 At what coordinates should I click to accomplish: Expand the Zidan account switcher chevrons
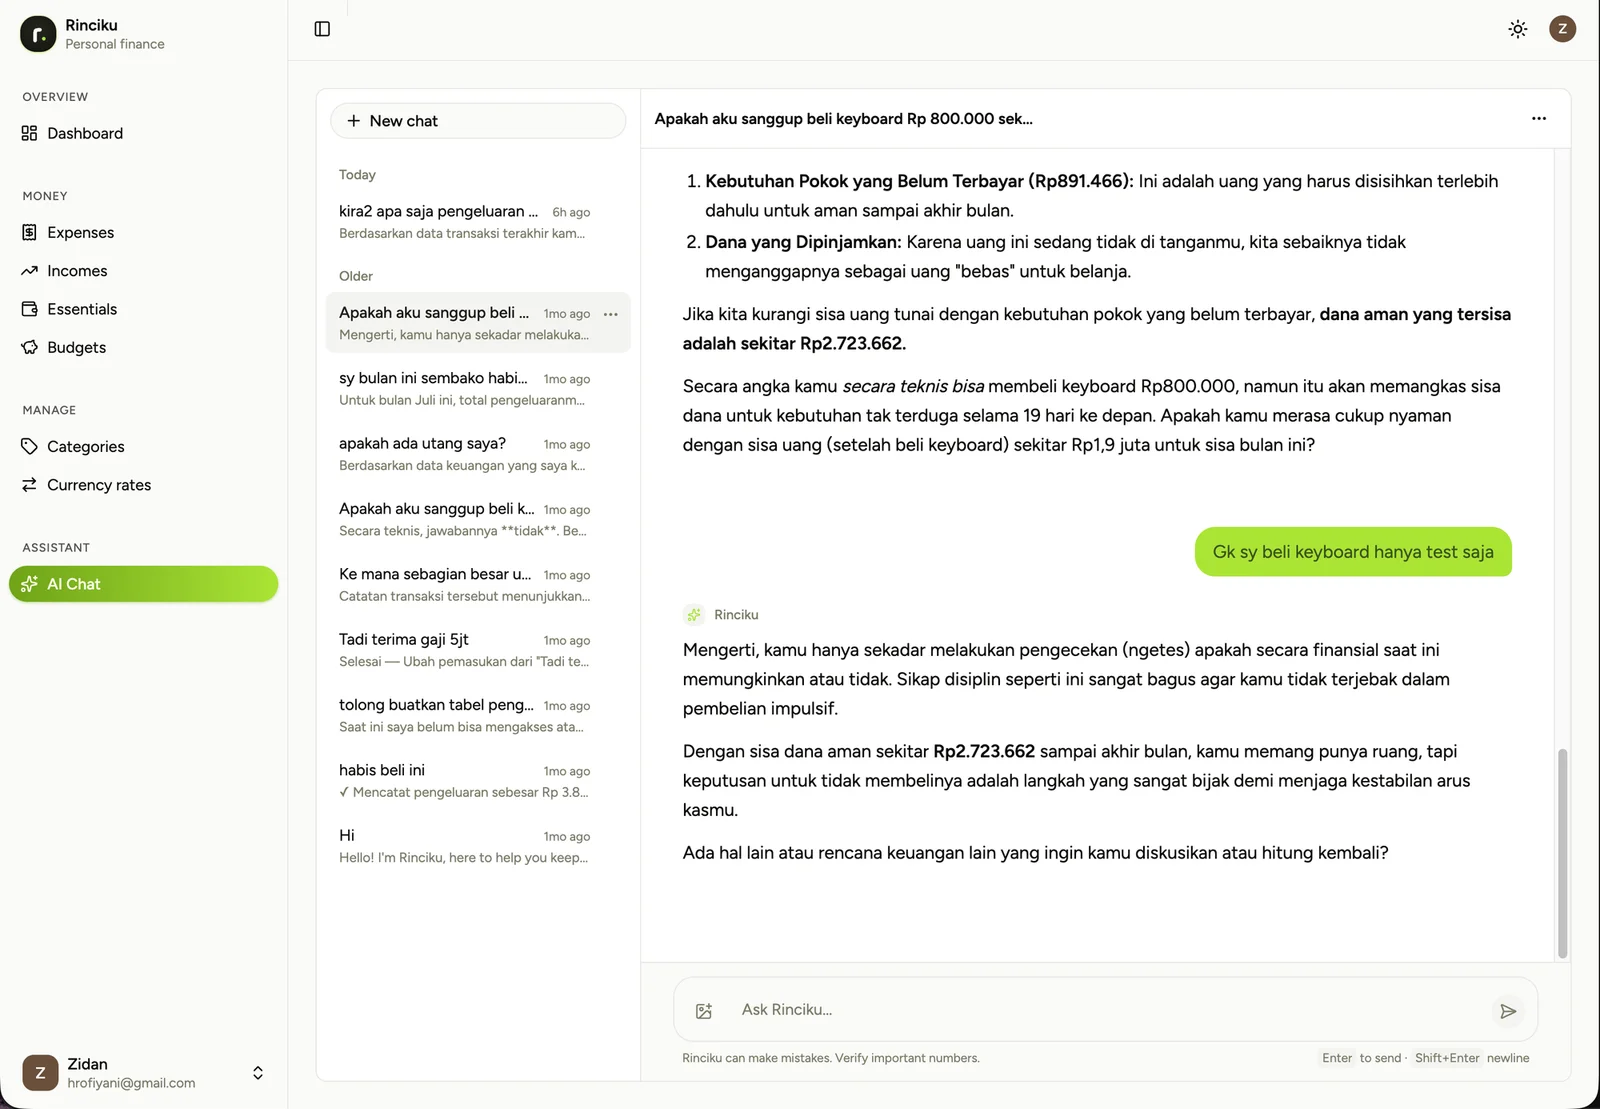(258, 1073)
